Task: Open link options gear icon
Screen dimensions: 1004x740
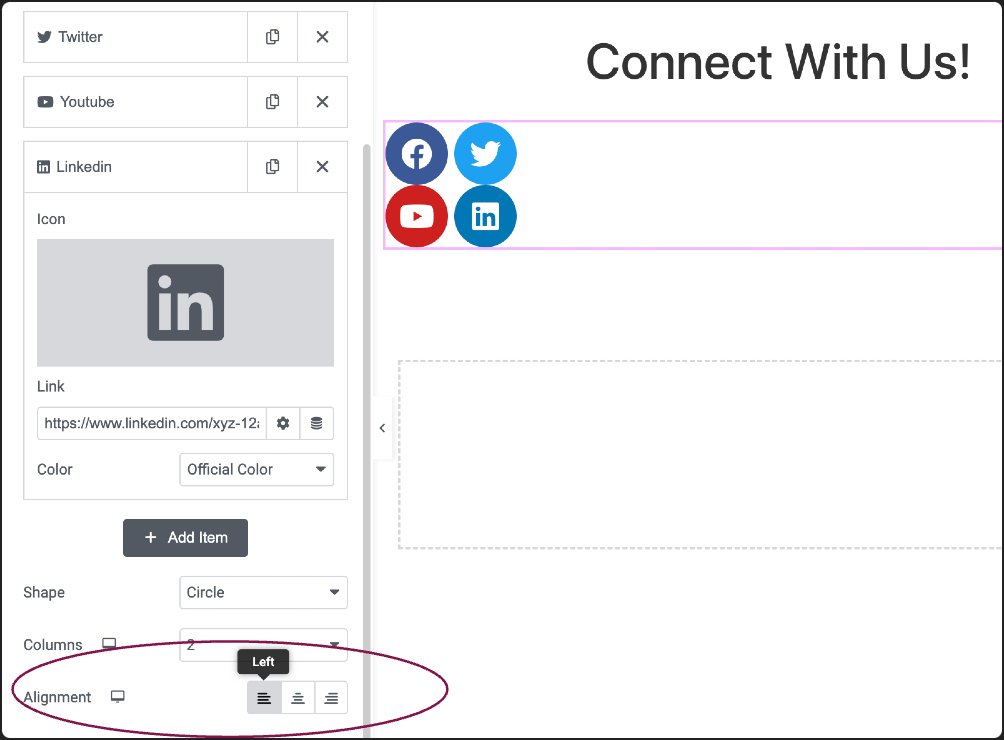Action: pyautogui.click(x=283, y=423)
